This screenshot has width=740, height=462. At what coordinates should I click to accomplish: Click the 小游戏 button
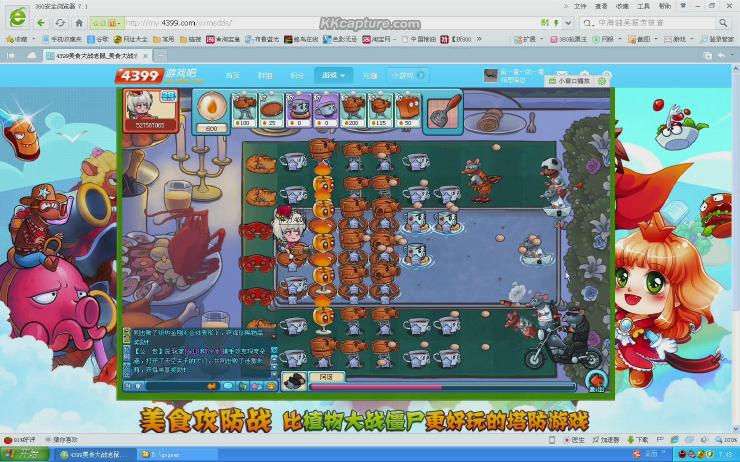coord(408,75)
